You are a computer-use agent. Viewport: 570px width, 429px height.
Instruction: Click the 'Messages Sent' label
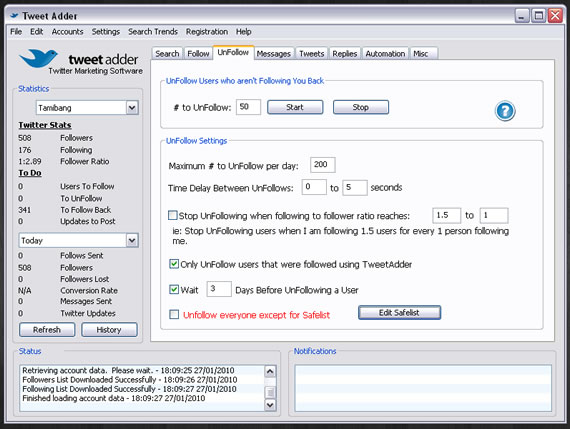86,301
